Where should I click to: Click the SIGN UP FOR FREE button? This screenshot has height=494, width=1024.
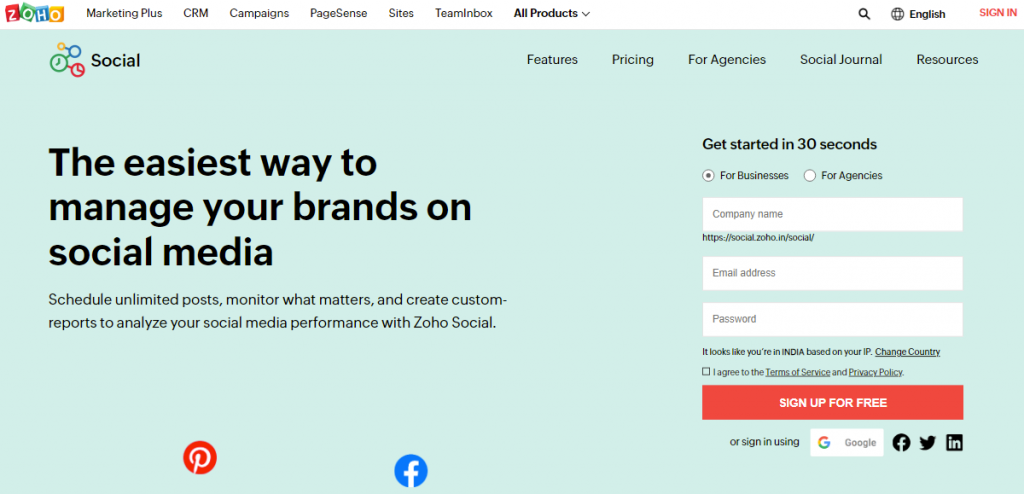tap(832, 403)
